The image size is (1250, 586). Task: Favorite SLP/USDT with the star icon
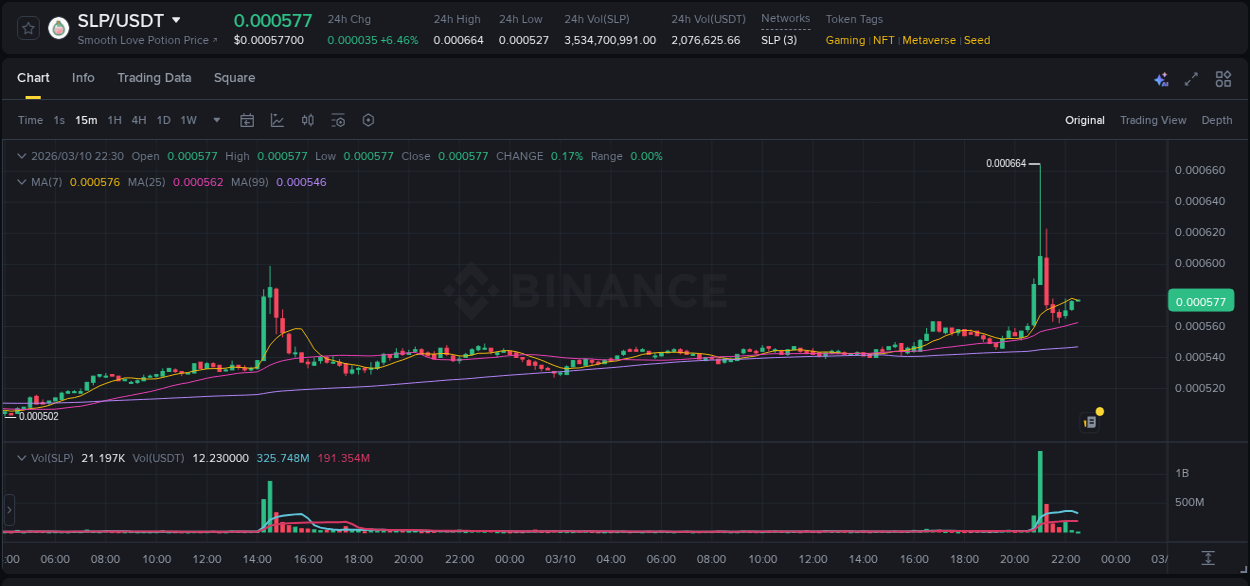27,27
